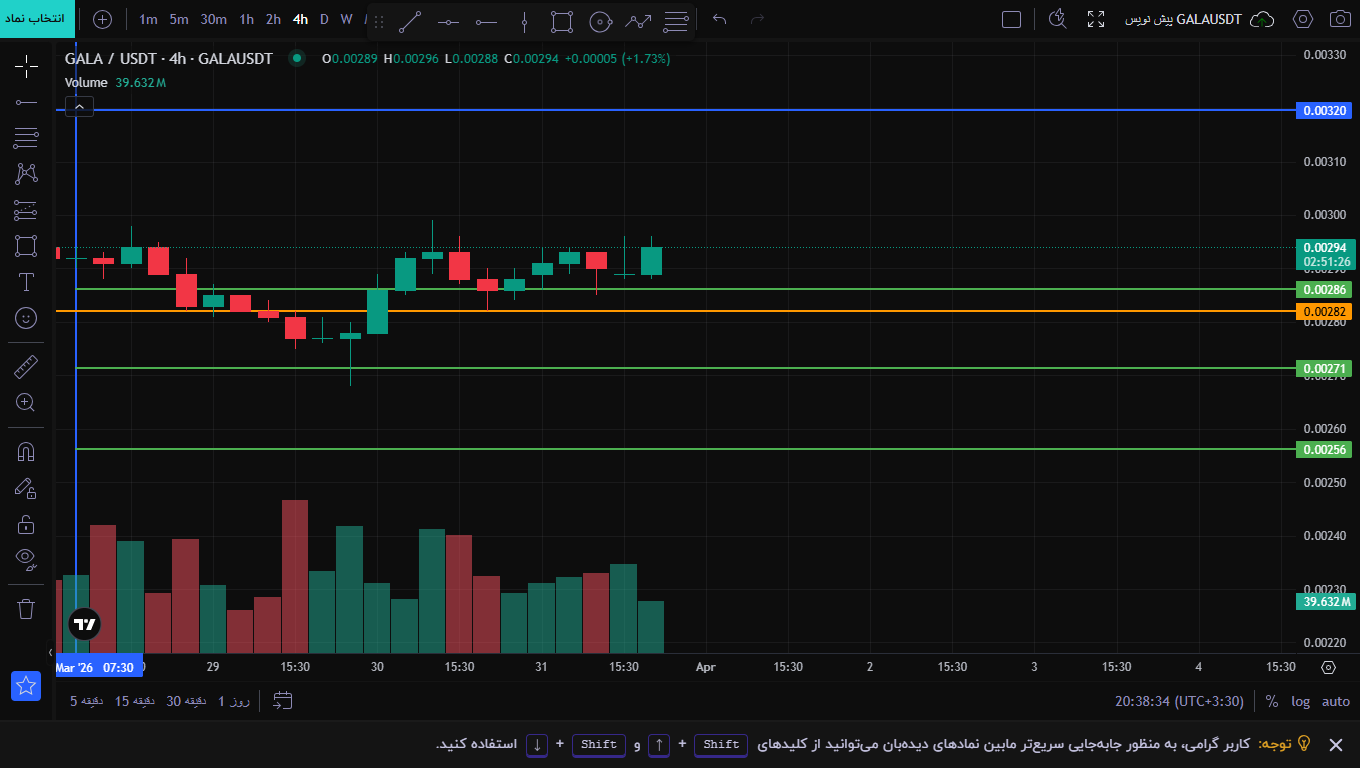
Task: Click the orange 0.00282 price line label
Action: coord(1323,311)
